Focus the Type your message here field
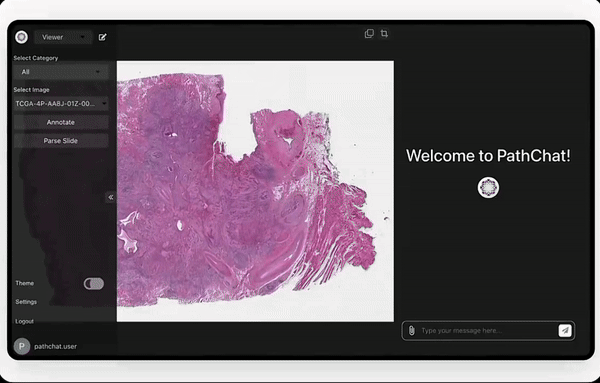Image resolution: width=600 pixels, height=383 pixels. 488,331
